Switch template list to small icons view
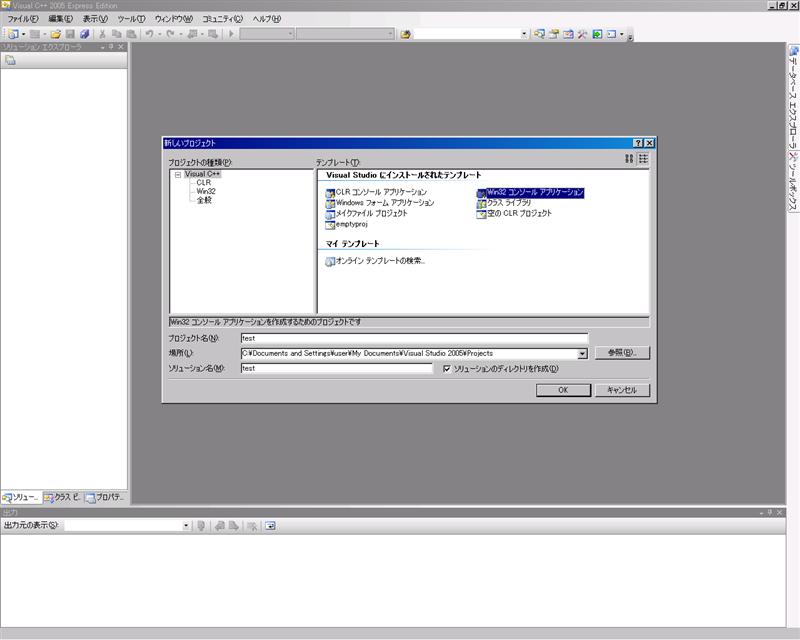The image size is (800, 640). tap(643, 159)
